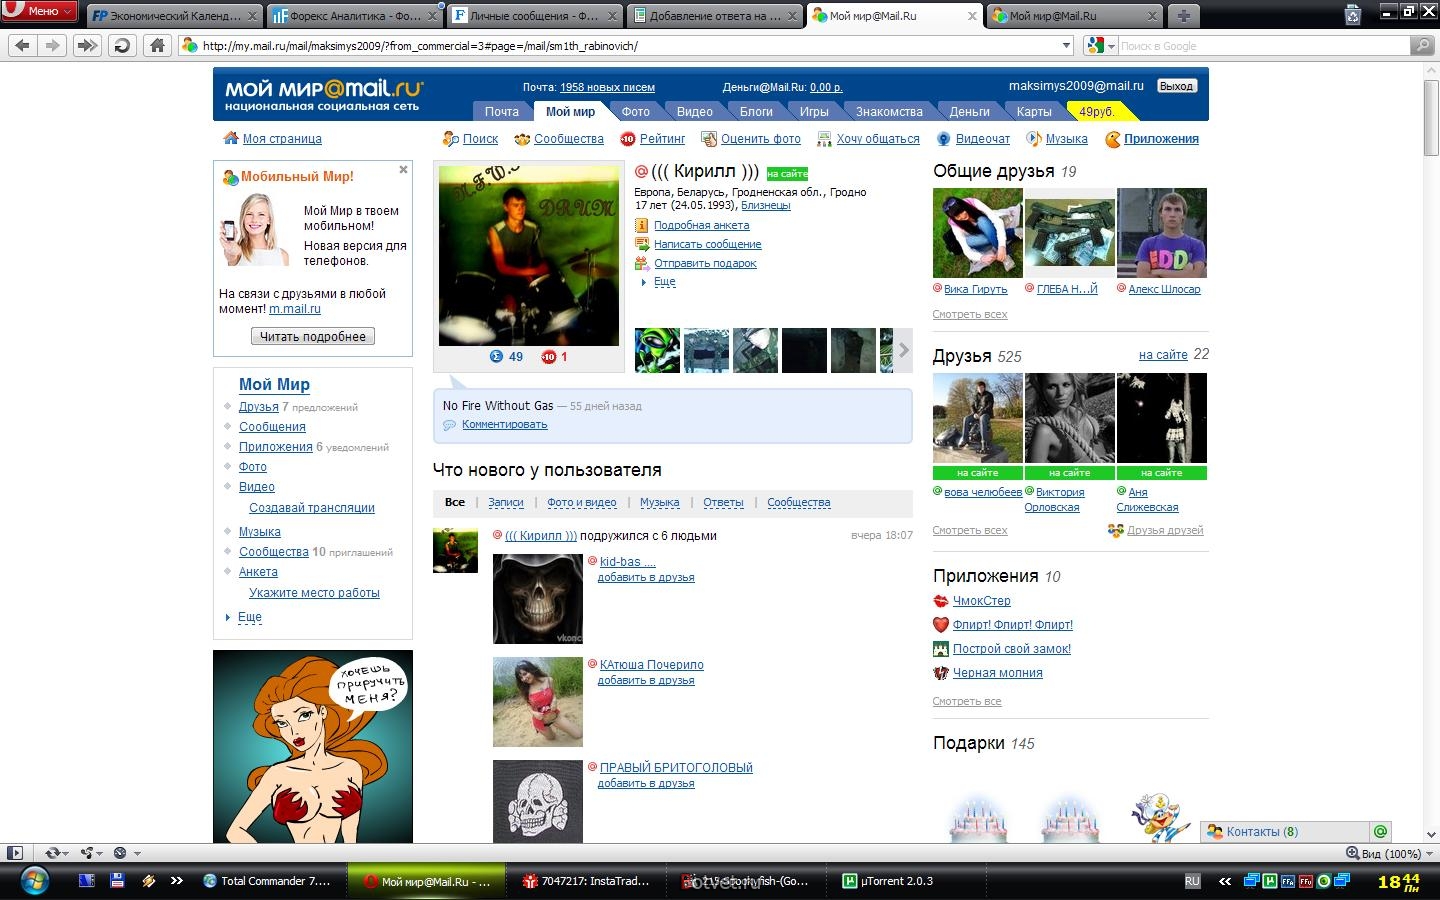Open new browser tab with plus button
Image resolution: width=1440 pixels, height=900 pixels.
tap(1183, 15)
